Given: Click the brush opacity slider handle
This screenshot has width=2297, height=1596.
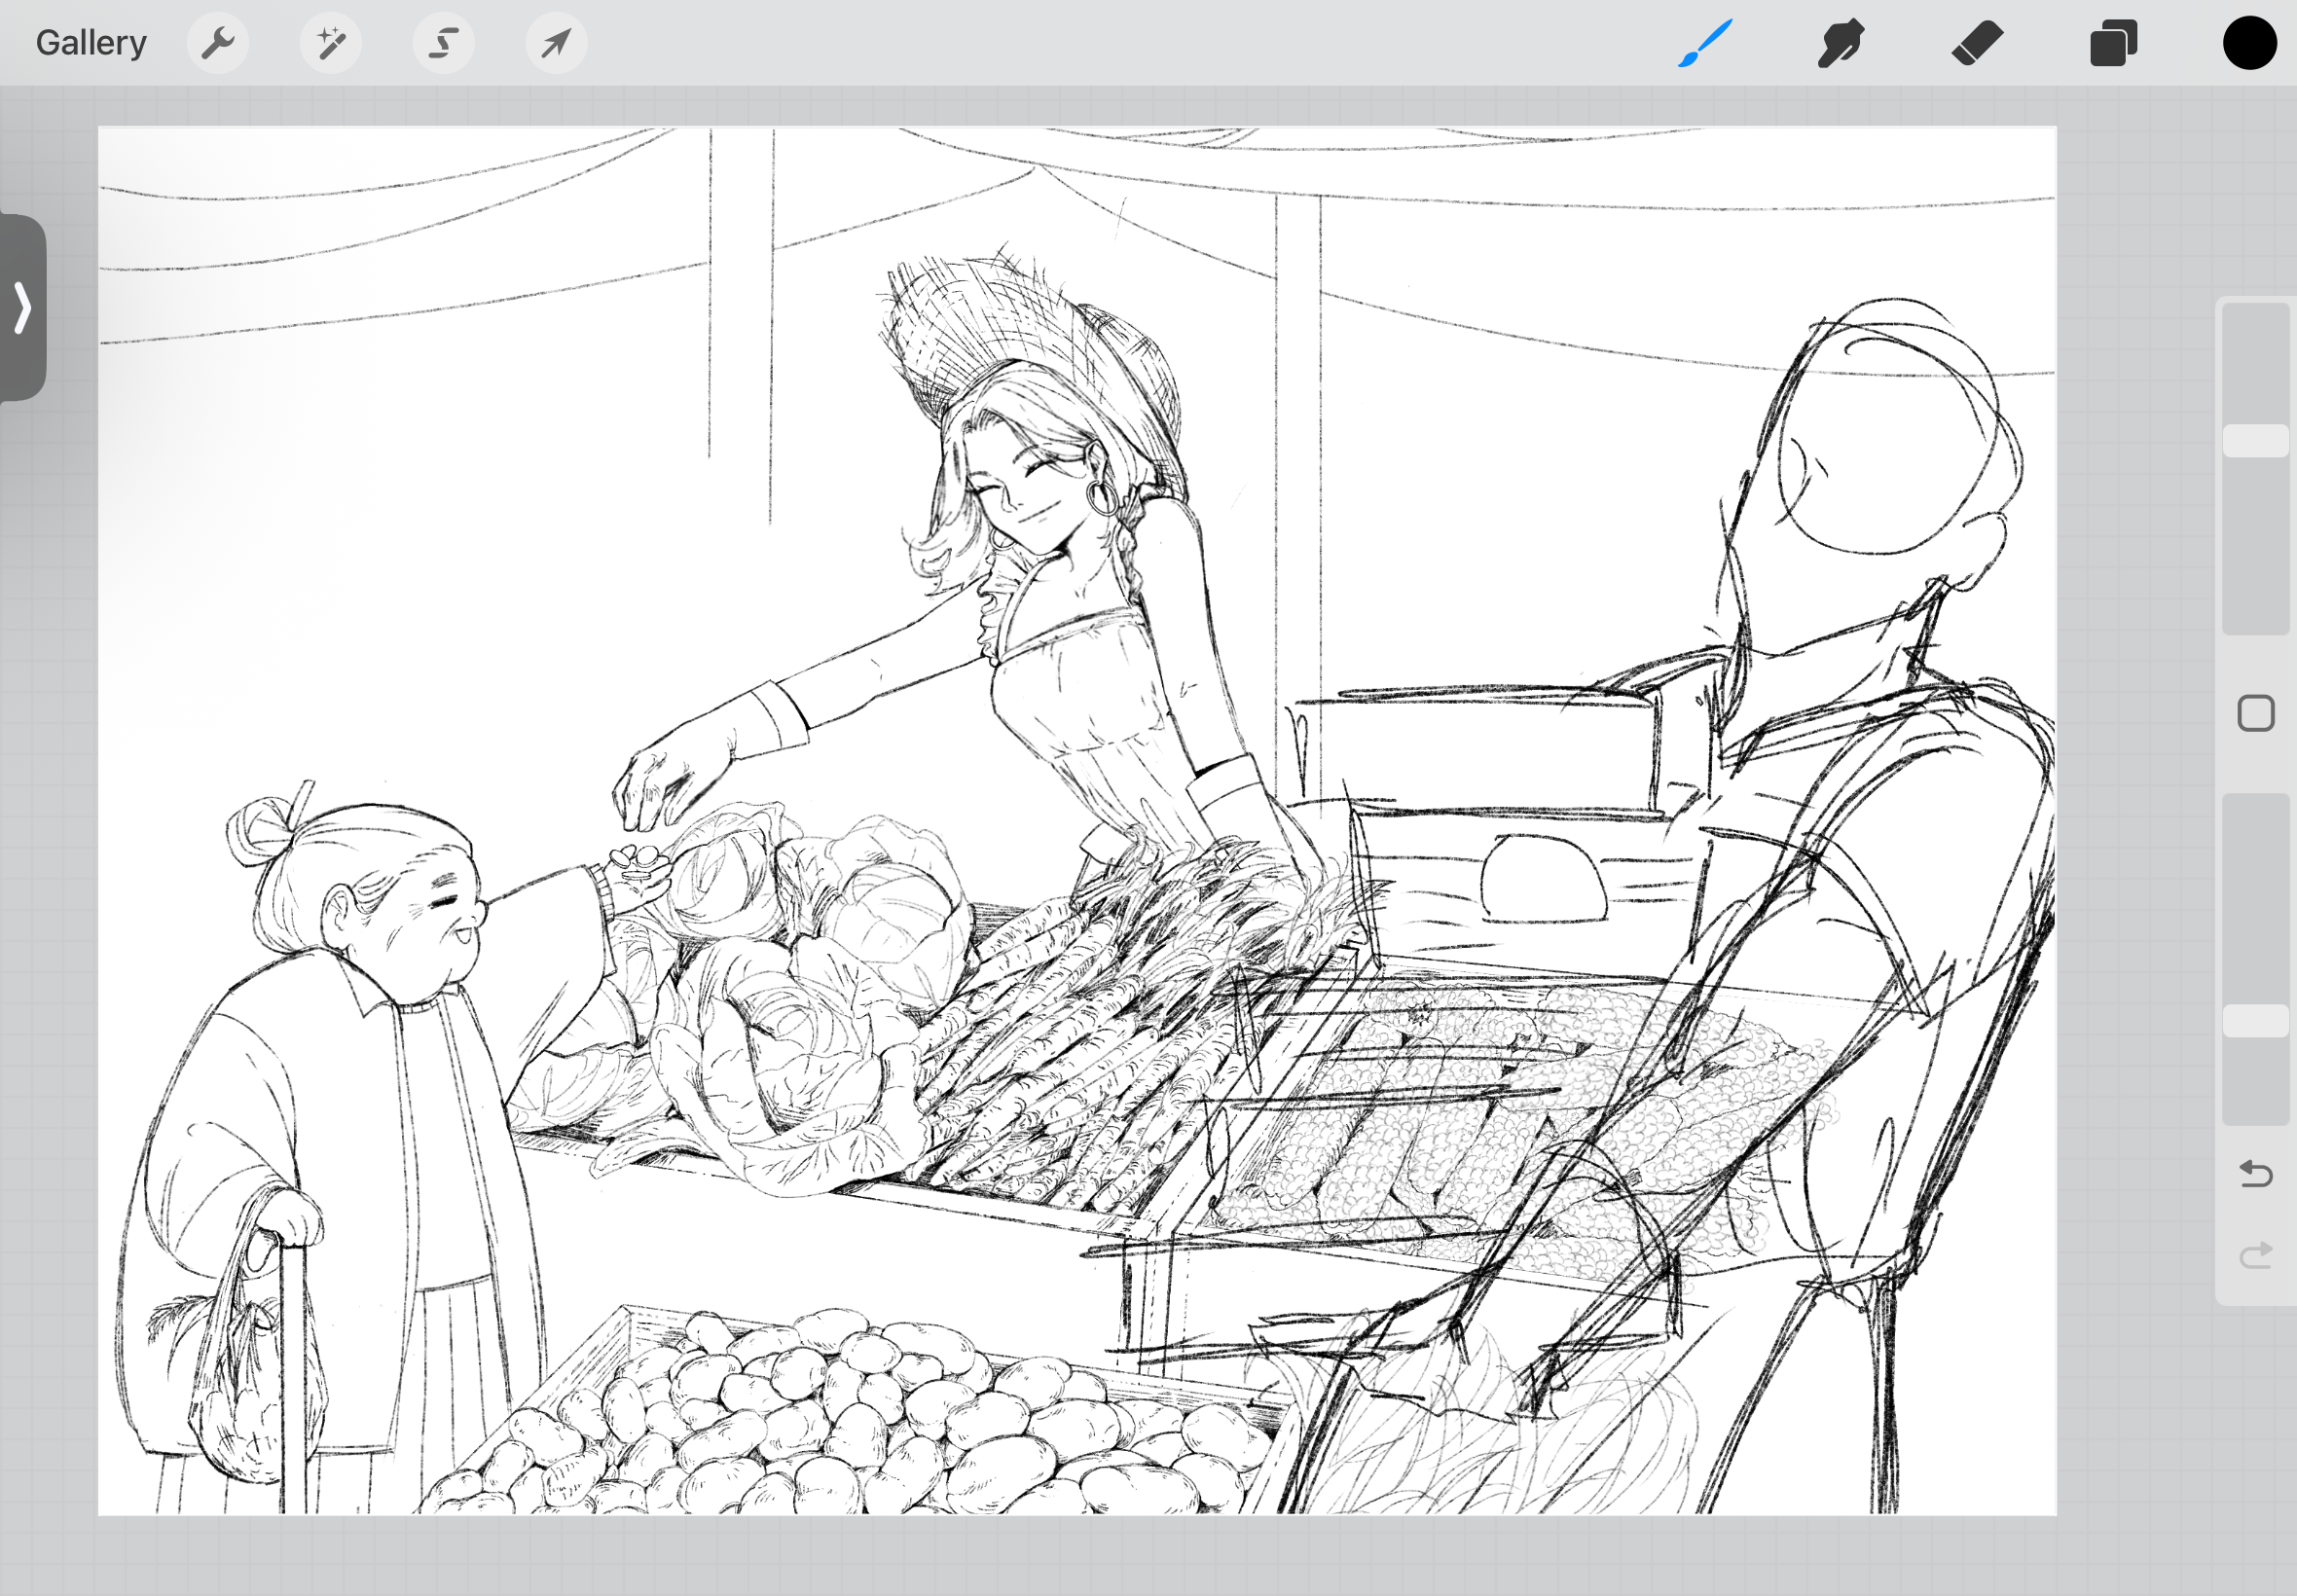Looking at the screenshot, I should [x=2256, y=1021].
